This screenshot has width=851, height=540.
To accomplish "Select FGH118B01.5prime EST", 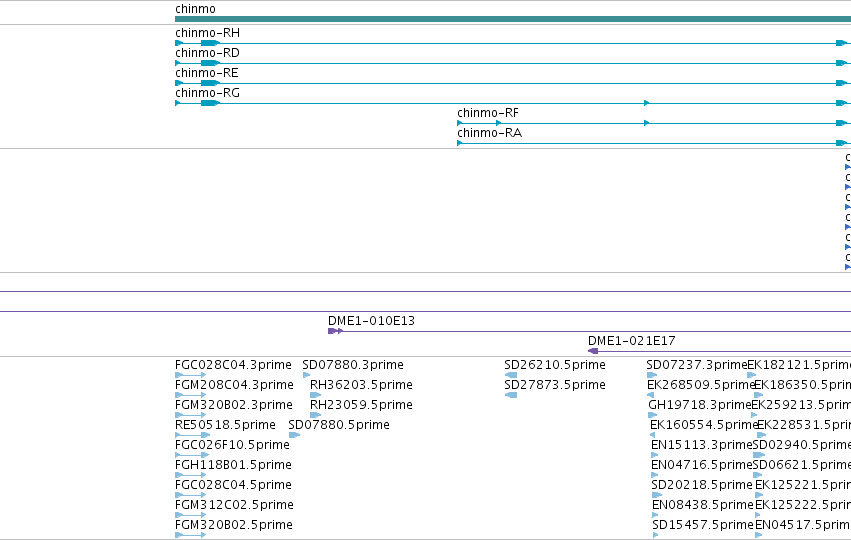I will coord(233,465).
